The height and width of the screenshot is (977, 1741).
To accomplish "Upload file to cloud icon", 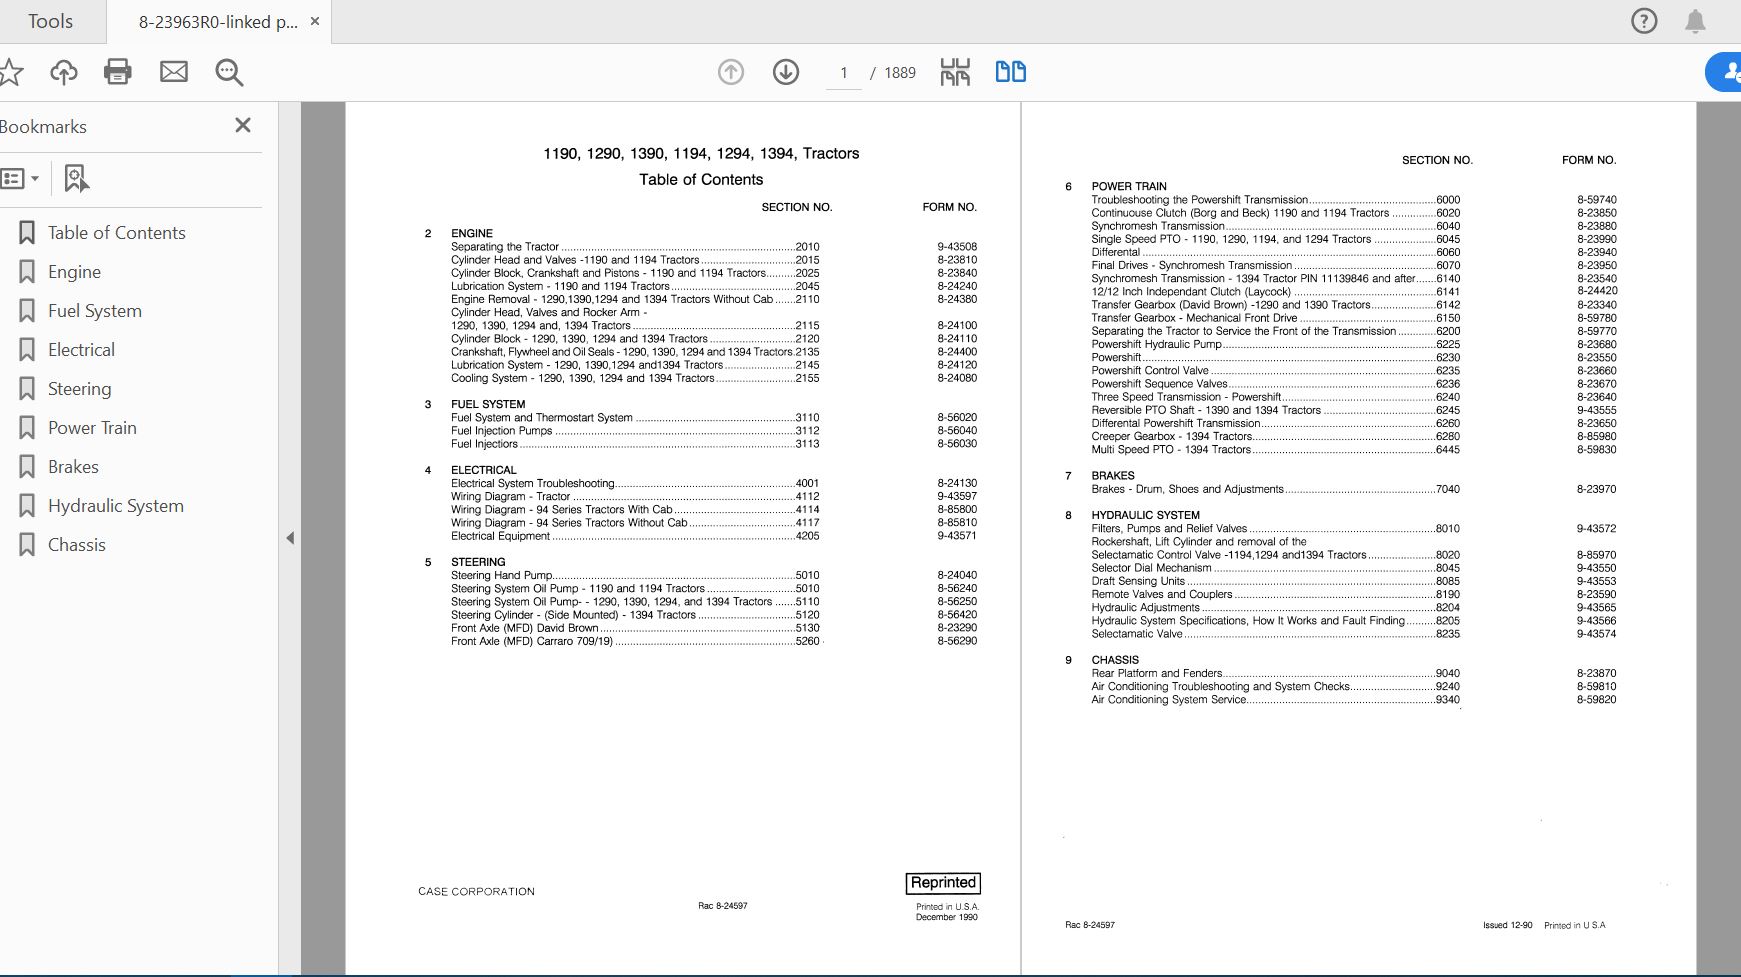I will click(x=64, y=72).
